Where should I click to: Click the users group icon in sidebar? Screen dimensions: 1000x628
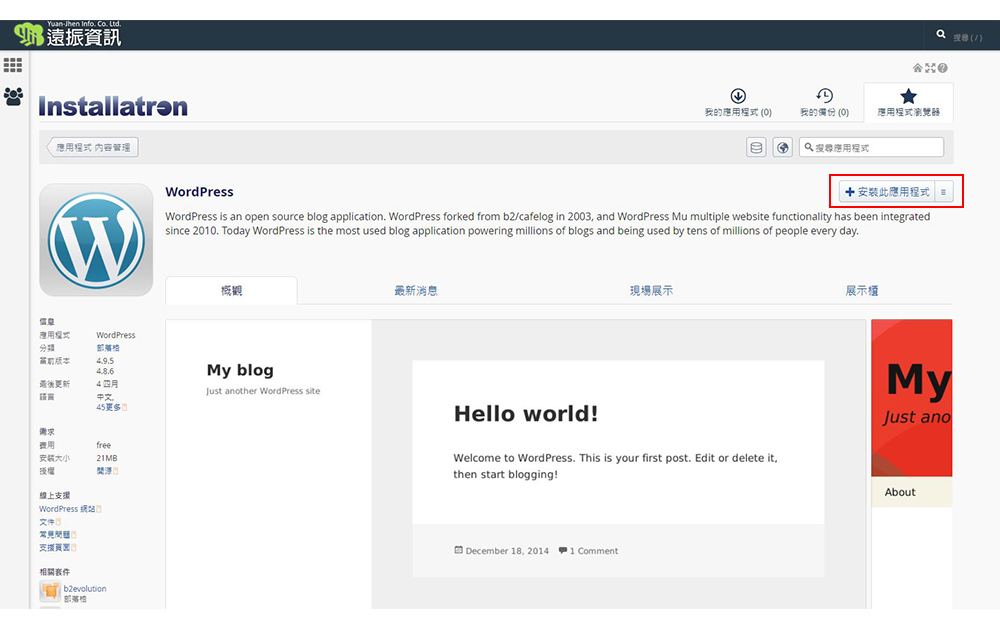13,97
